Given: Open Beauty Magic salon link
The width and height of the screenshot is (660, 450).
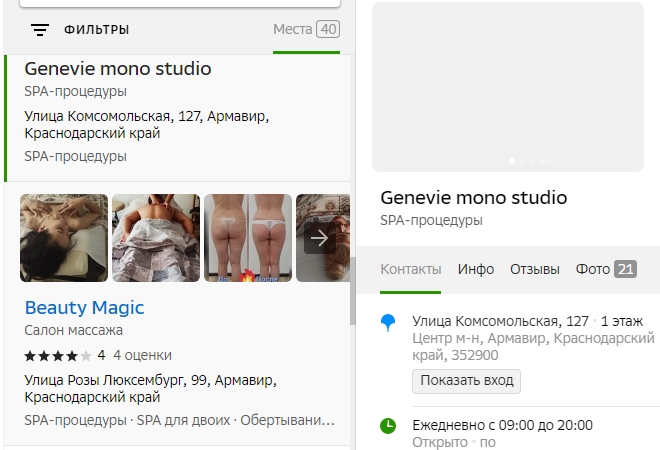Looking at the screenshot, I should pyautogui.click(x=84, y=308).
